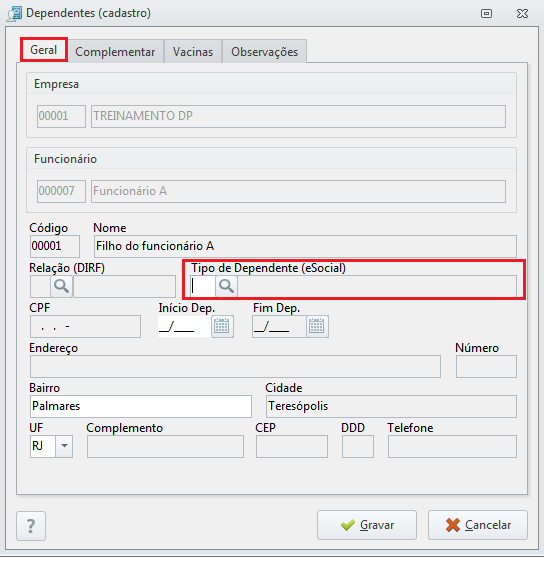Click the restore window icon in title bar

click(x=486, y=14)
